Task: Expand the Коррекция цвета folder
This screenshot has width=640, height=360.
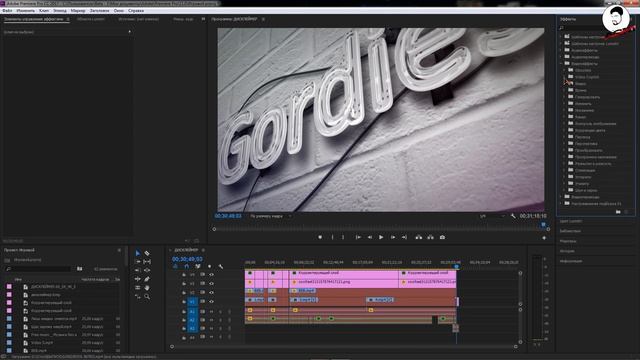Action: tap(565, 130)
